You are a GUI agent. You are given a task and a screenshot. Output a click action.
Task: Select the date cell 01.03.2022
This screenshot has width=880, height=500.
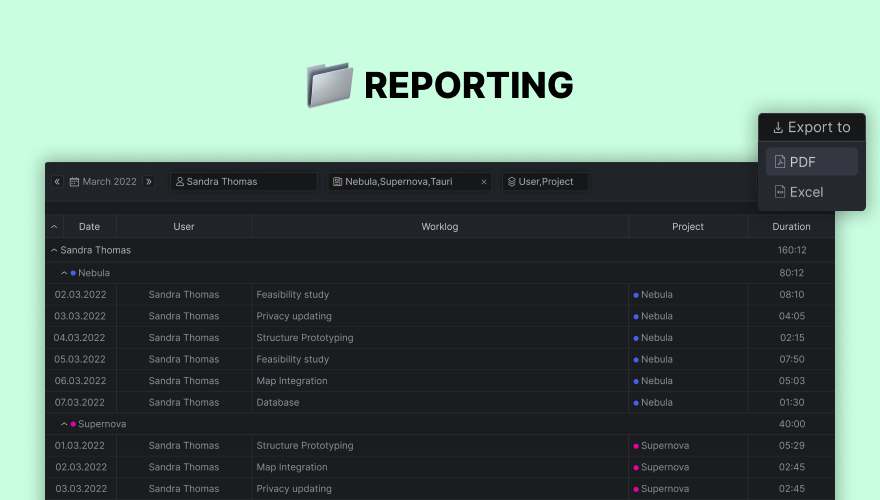pos(80,446)
